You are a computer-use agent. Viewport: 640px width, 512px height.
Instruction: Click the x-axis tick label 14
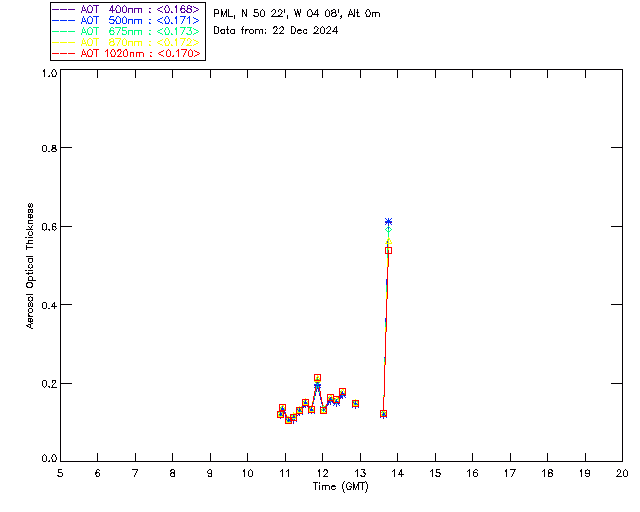click(398, 474)
